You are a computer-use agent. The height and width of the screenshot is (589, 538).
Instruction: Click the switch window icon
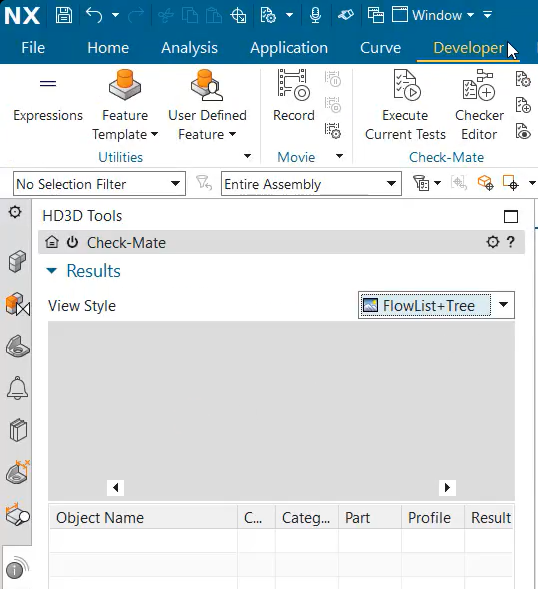[376, 15]
